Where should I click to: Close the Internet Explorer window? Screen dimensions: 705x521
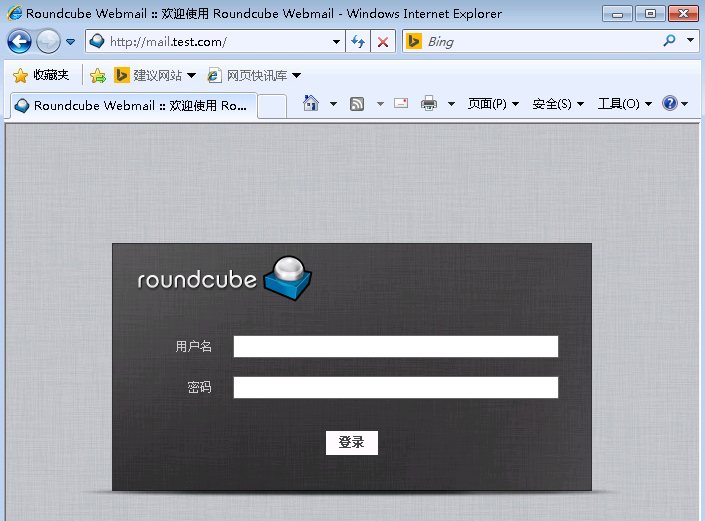683,14
